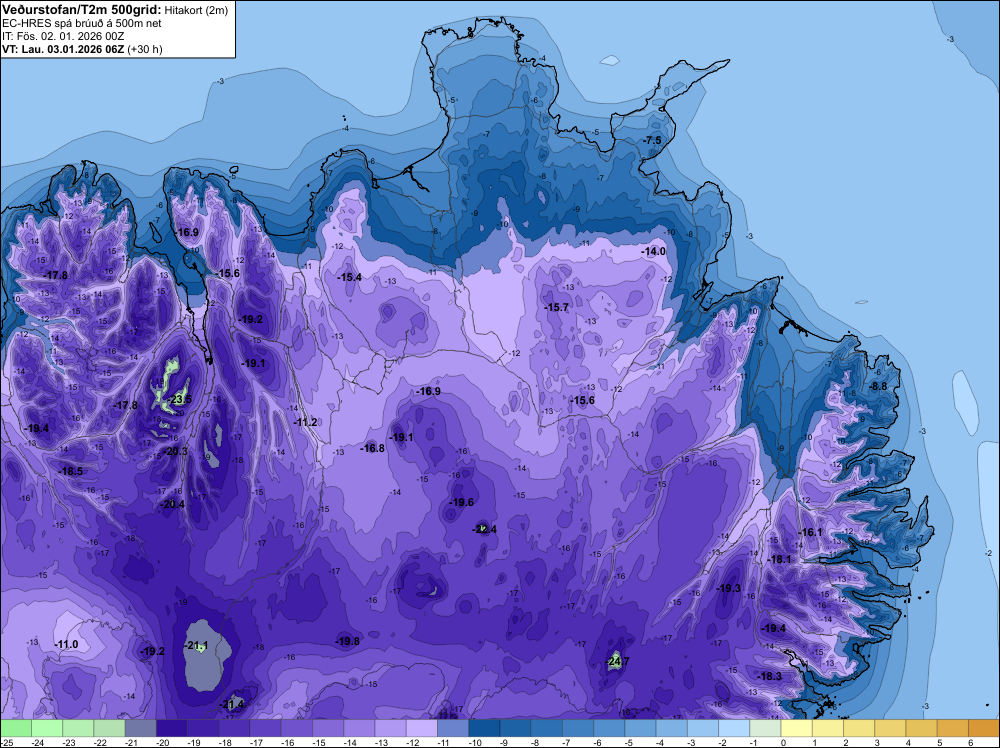The image size is (1000, 748).
Task: Click the -18.5 temperature value
Action: [x=70, y=471]
